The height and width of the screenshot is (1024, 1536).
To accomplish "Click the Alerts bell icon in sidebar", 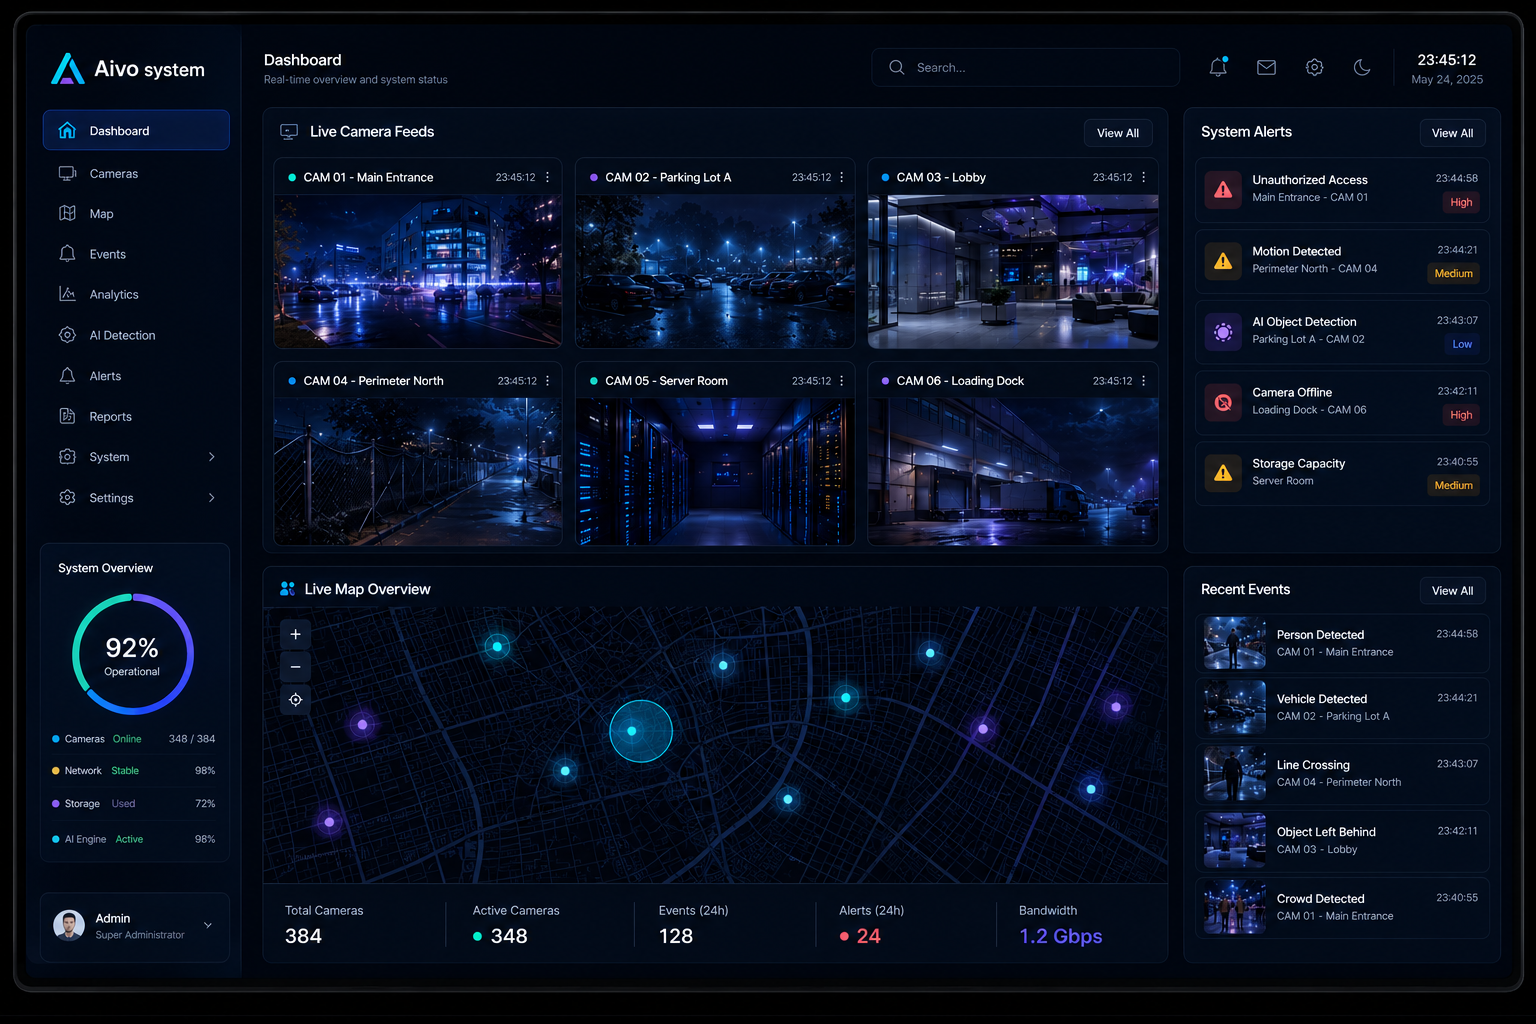I will (x=67, y=376).
